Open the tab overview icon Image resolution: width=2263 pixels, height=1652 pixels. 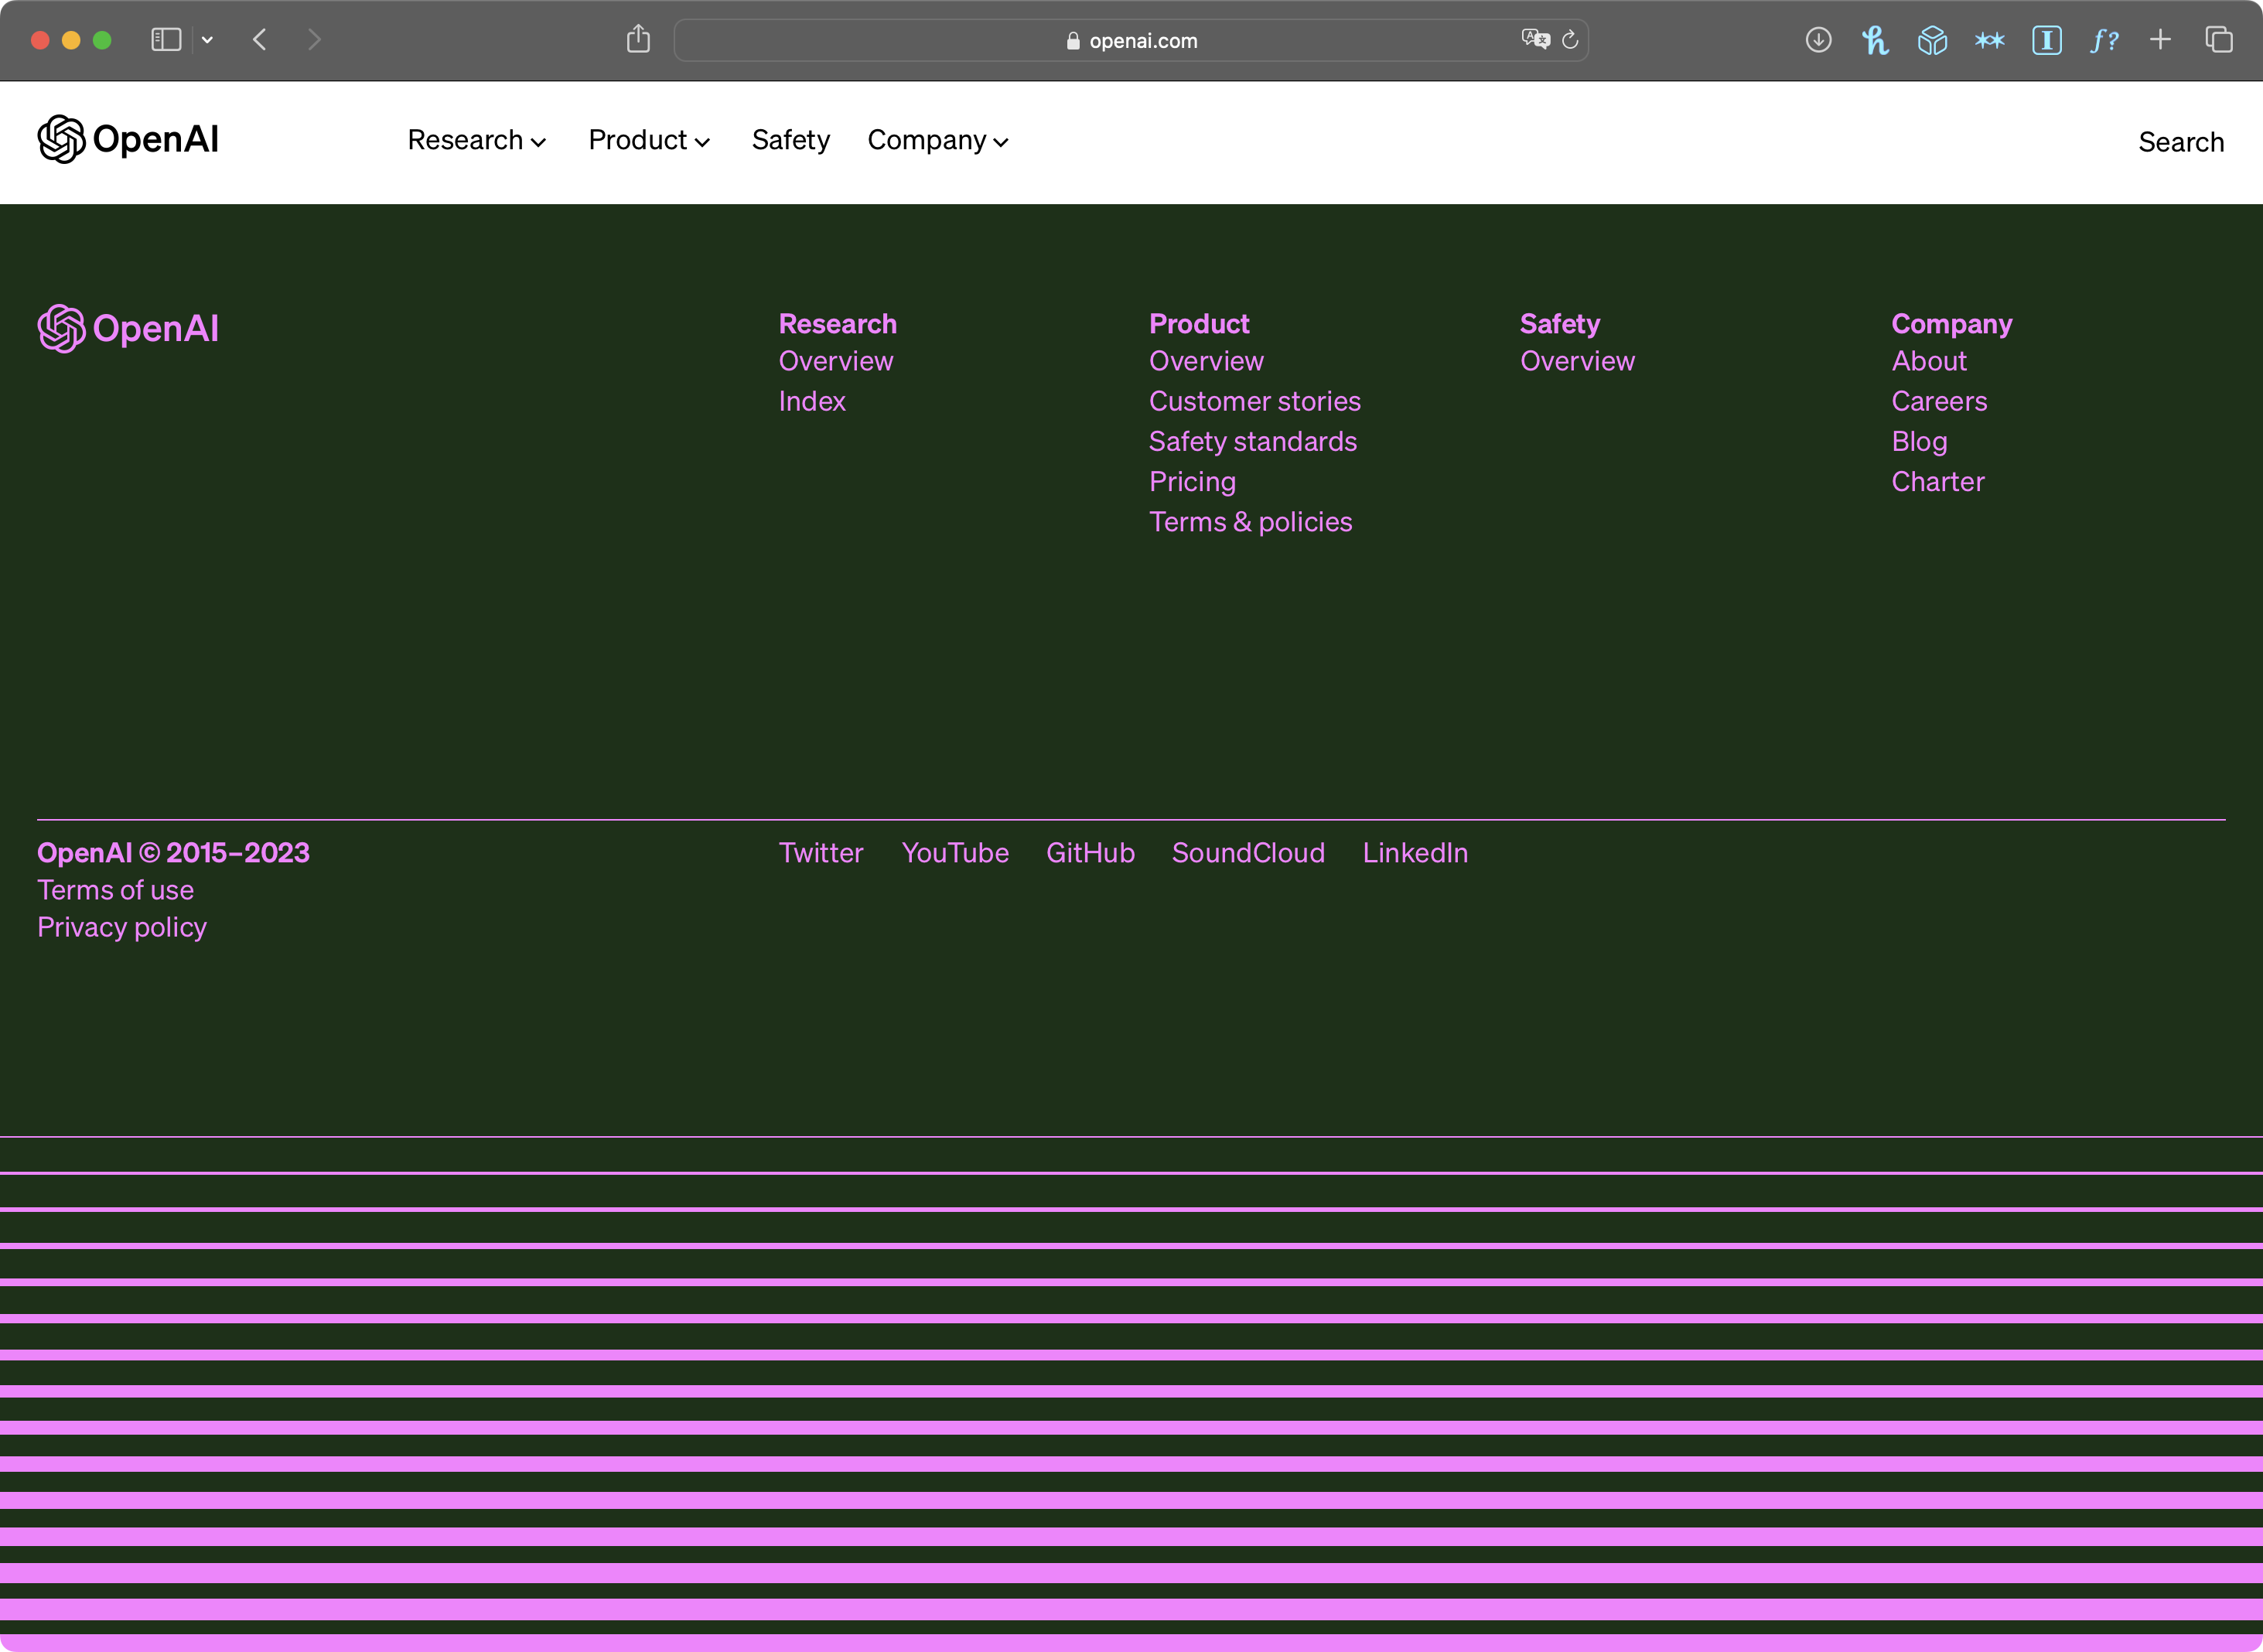point(2218,40)
